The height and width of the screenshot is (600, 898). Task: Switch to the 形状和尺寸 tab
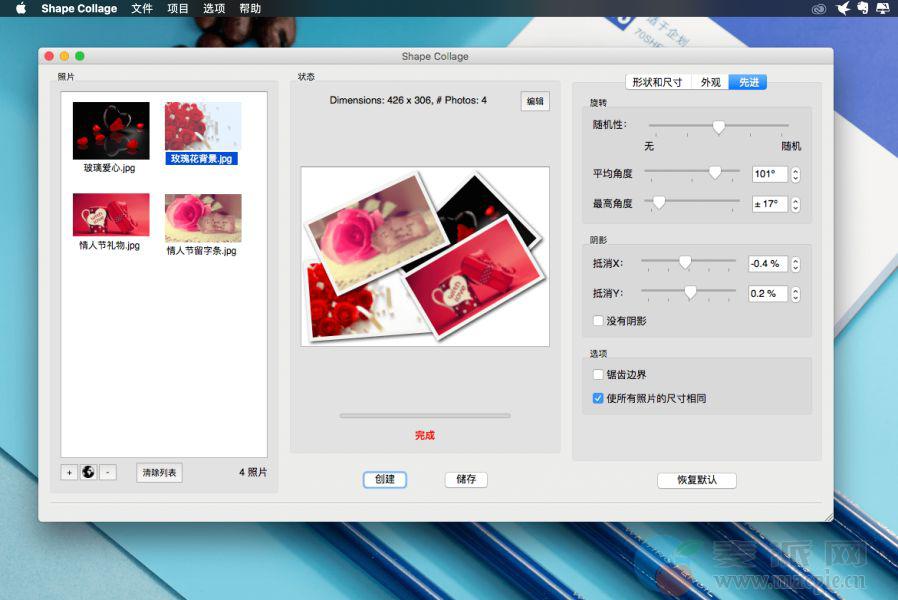coord(657,82)
